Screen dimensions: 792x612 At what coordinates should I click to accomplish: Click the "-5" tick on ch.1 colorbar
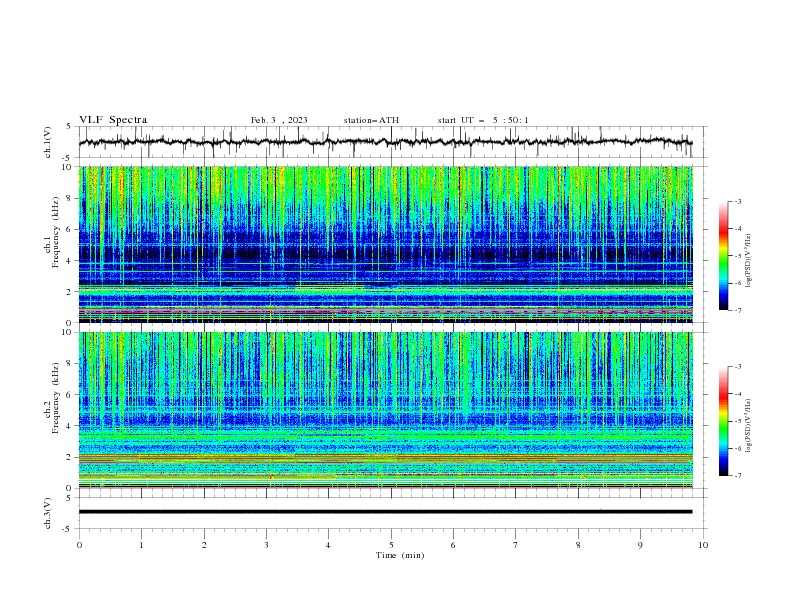(737, 256)
